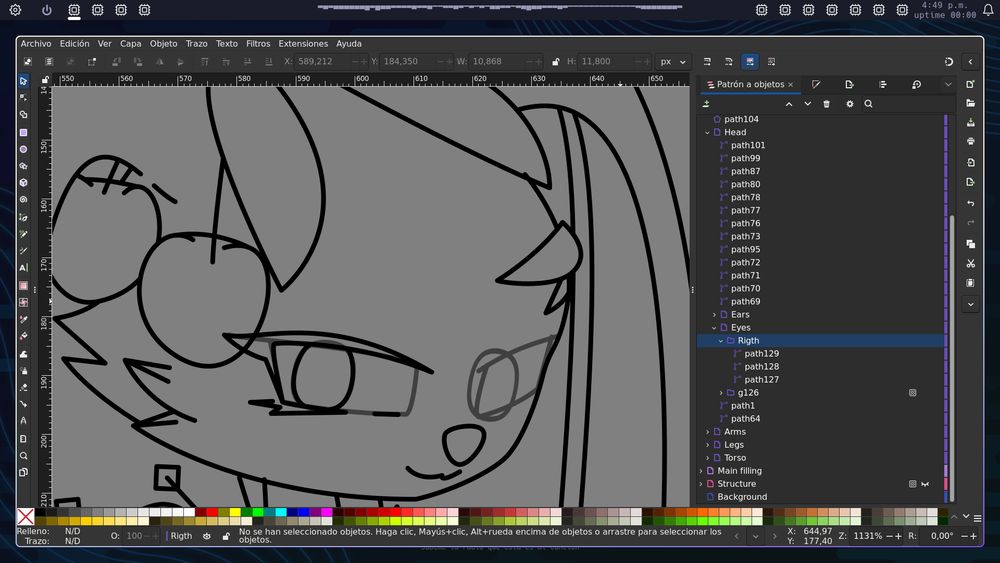Select the Pen Bezier tool

point(24,217)
